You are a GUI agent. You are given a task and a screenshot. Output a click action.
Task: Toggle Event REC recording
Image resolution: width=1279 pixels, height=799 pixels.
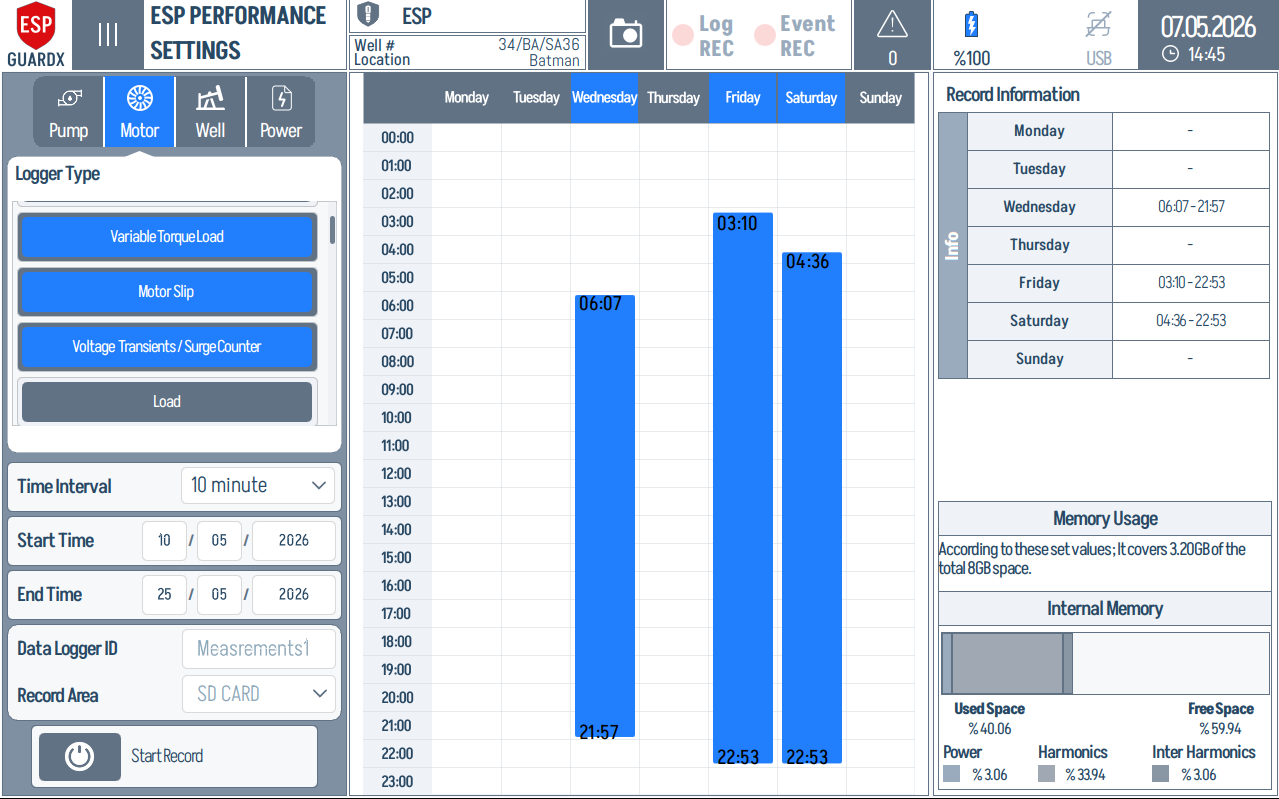point(794,35)
